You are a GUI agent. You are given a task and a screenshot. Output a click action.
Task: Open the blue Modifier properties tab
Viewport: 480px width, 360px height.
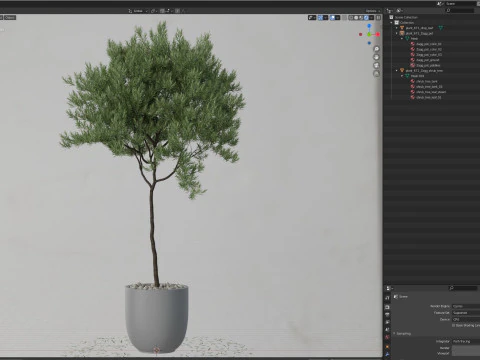click(x=387, y=354)
